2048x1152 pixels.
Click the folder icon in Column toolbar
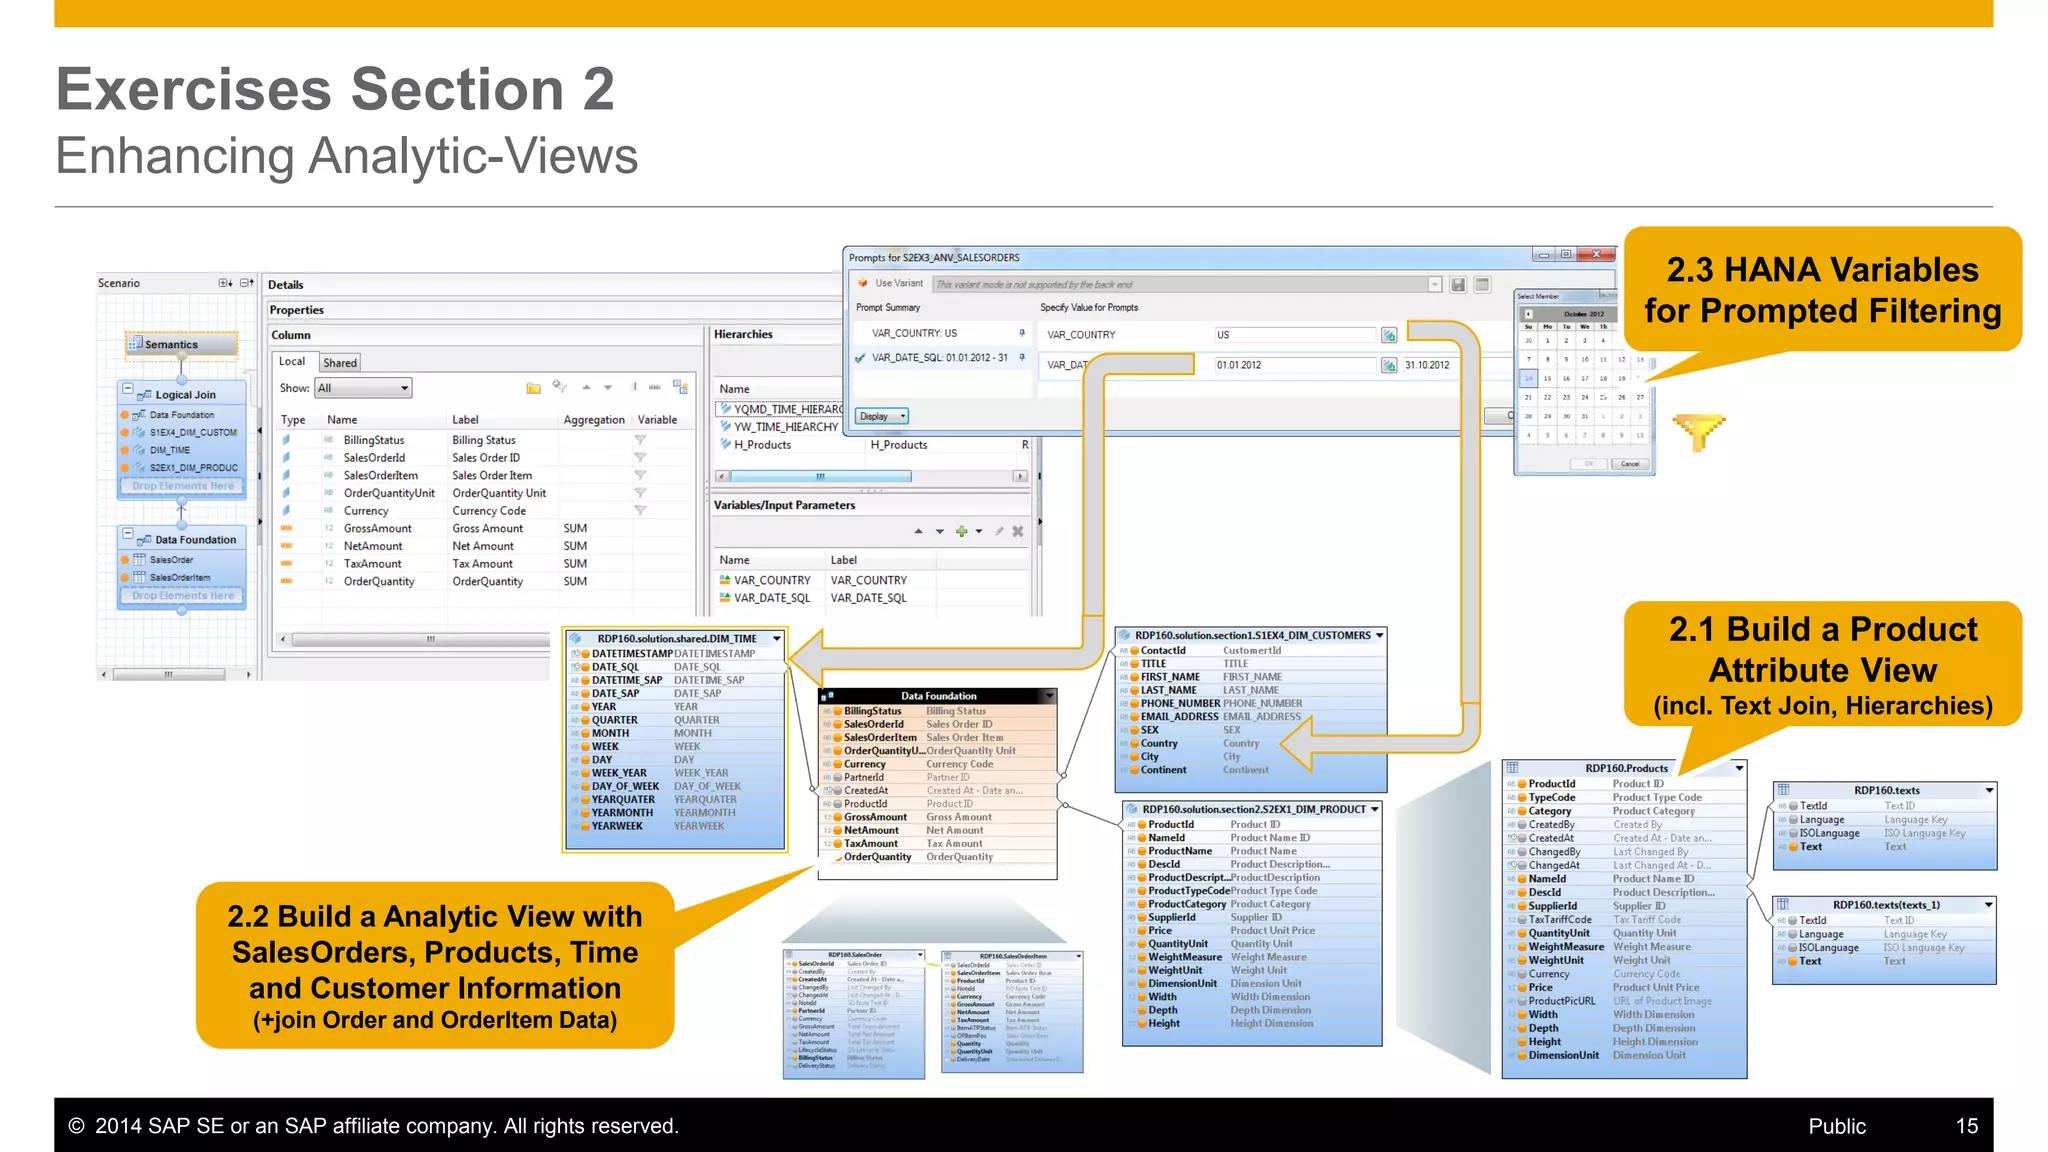coord(533,388)
